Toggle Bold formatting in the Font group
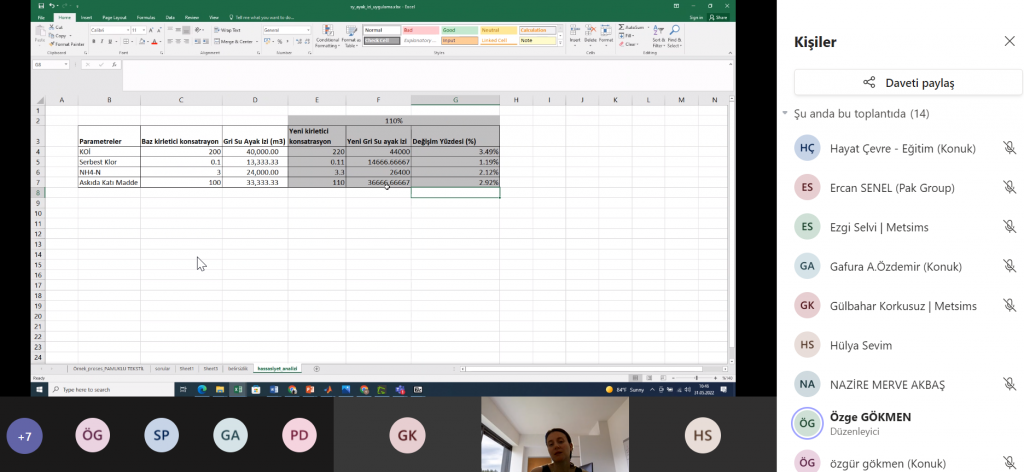 coord(92,41)
